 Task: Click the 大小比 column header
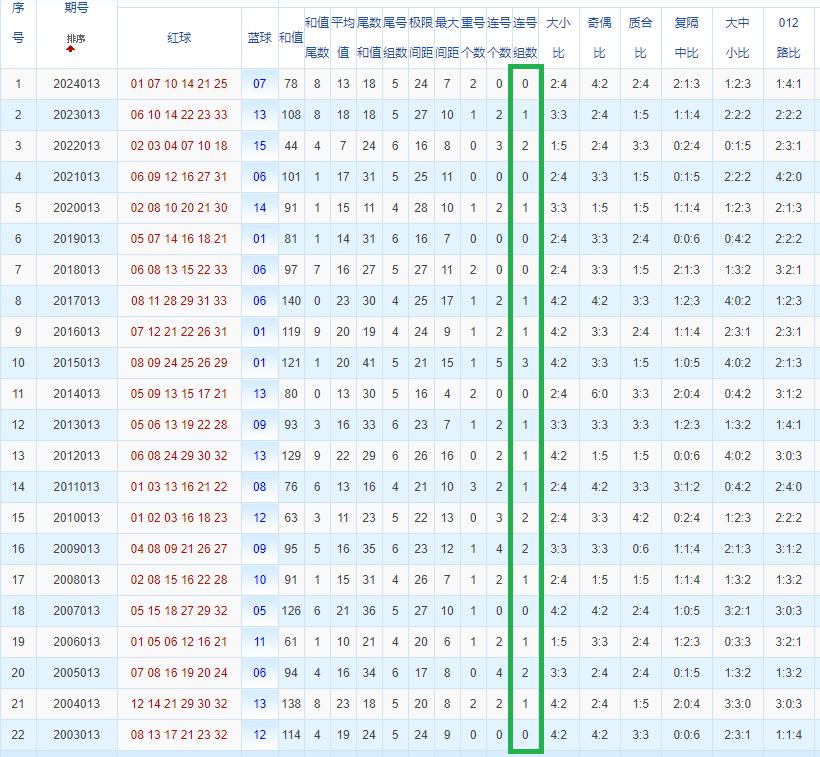pos(558,37)
